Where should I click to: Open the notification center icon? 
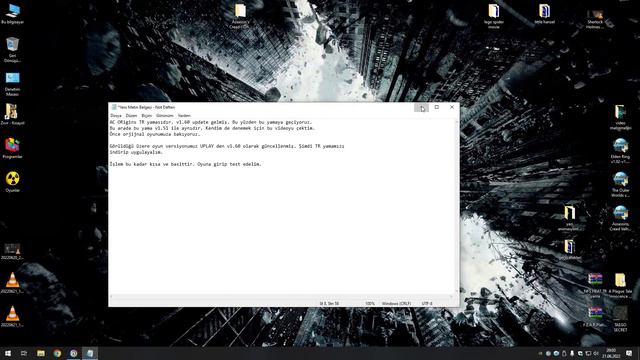629,353
